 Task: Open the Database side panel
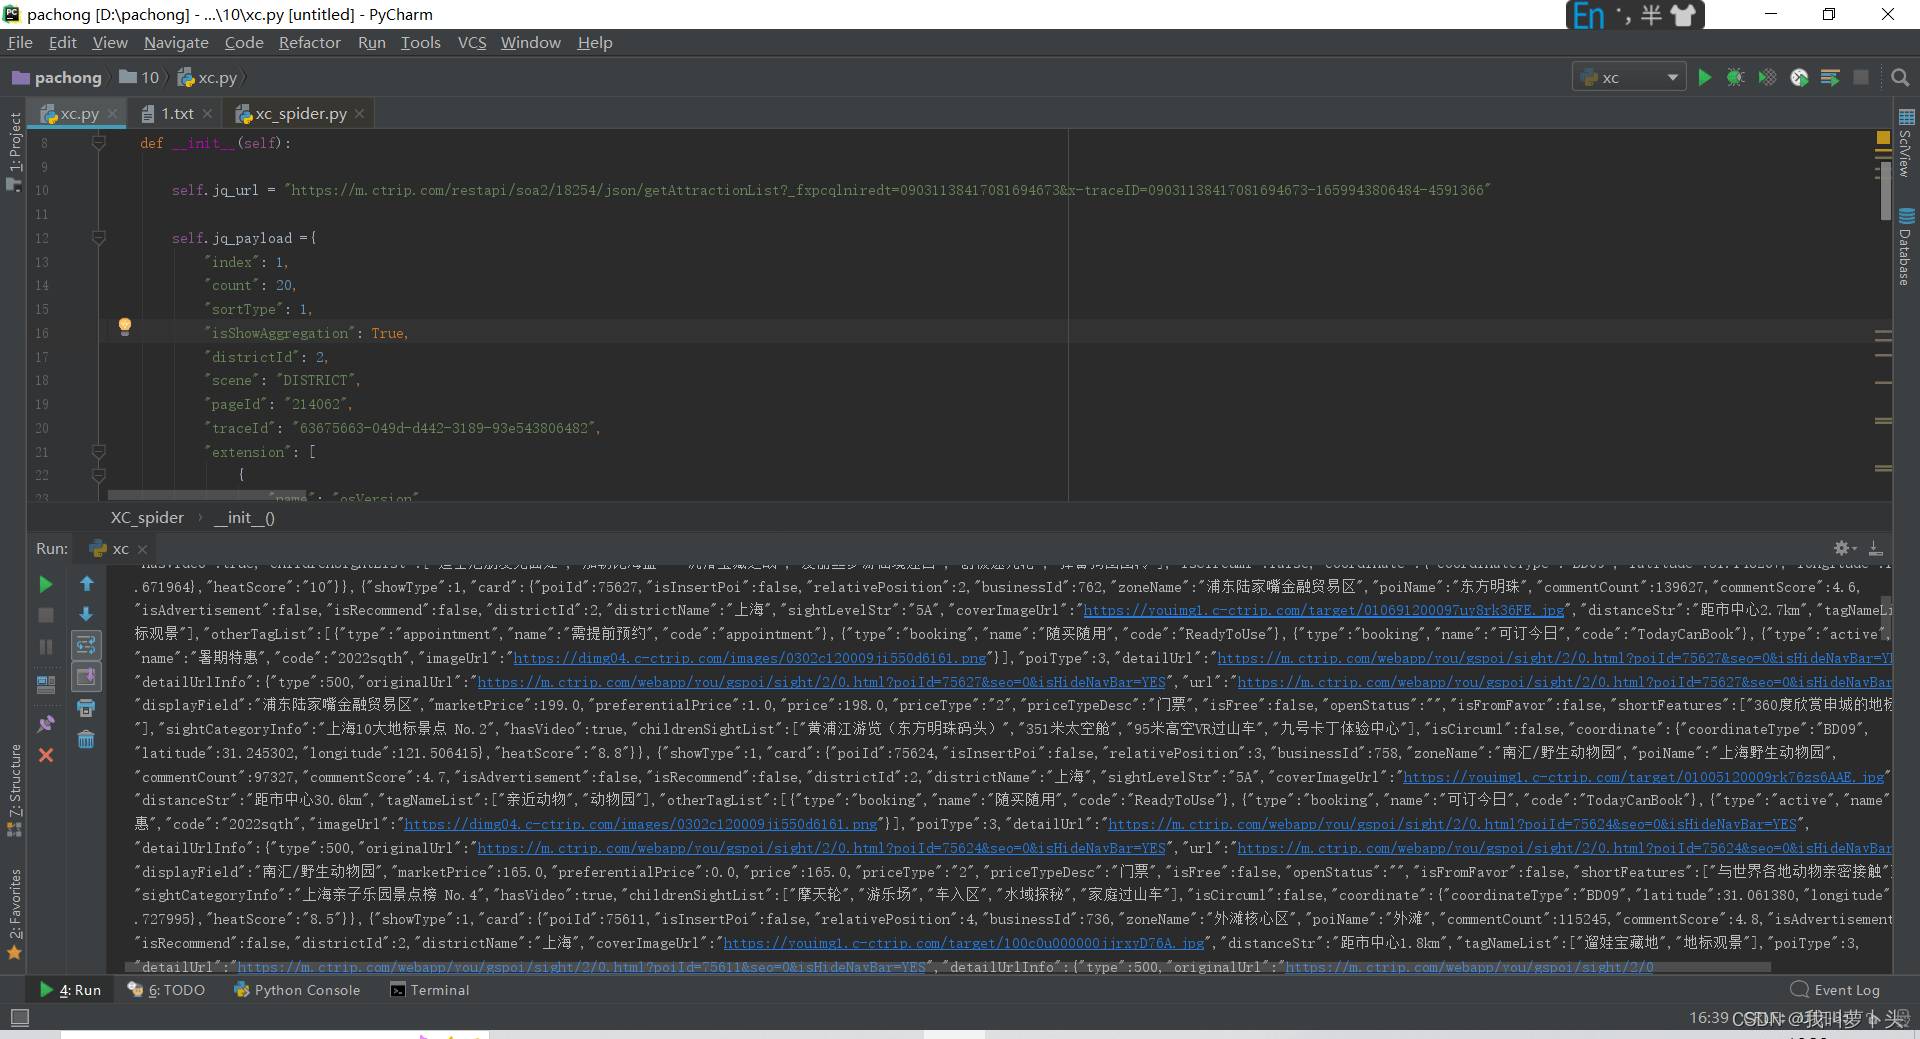[1906, 246]
